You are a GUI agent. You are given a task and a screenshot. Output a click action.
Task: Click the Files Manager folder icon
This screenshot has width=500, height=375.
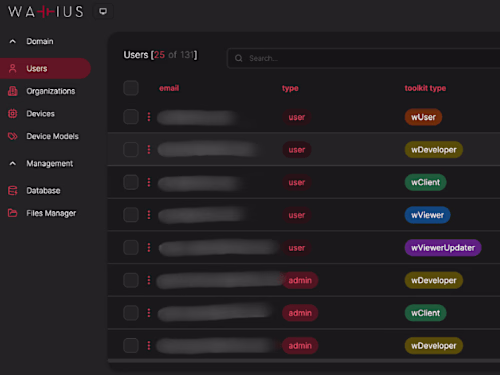13,213
